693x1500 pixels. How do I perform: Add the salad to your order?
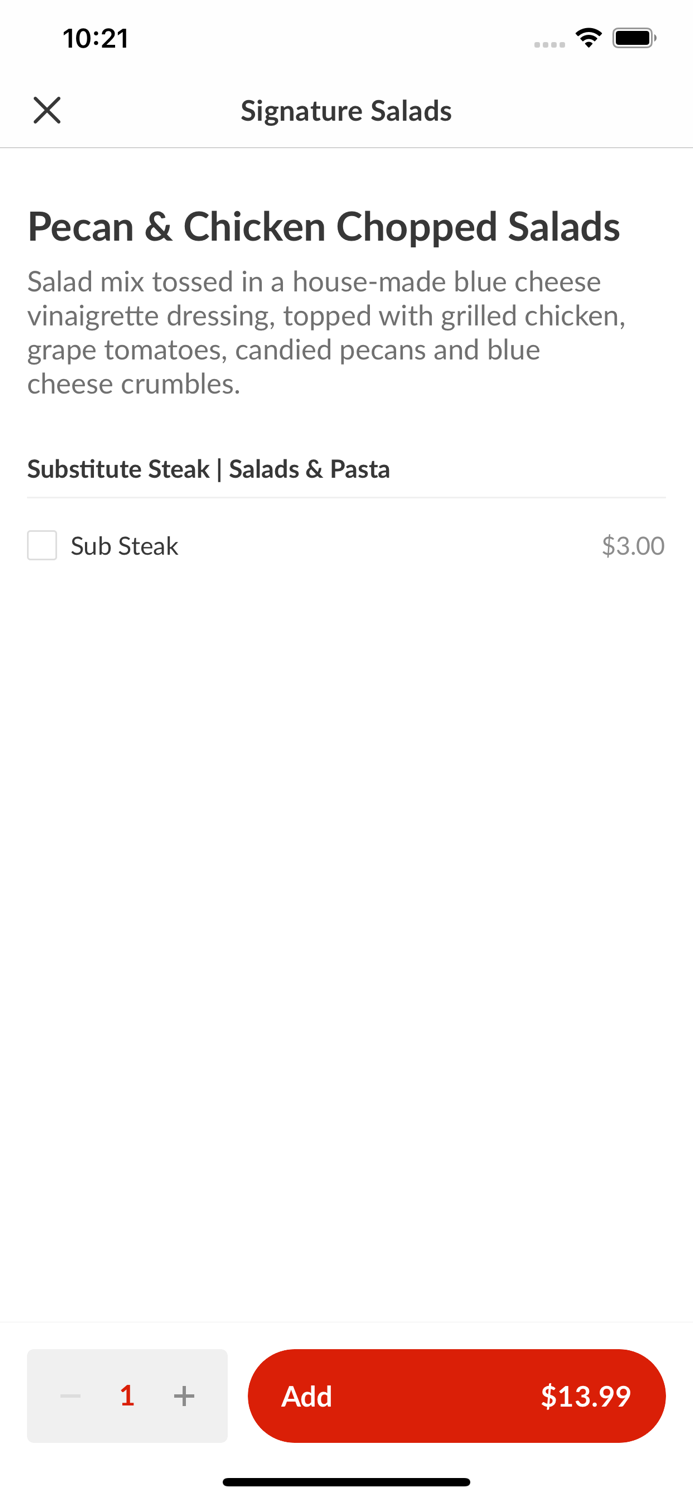pos(457,1395)
